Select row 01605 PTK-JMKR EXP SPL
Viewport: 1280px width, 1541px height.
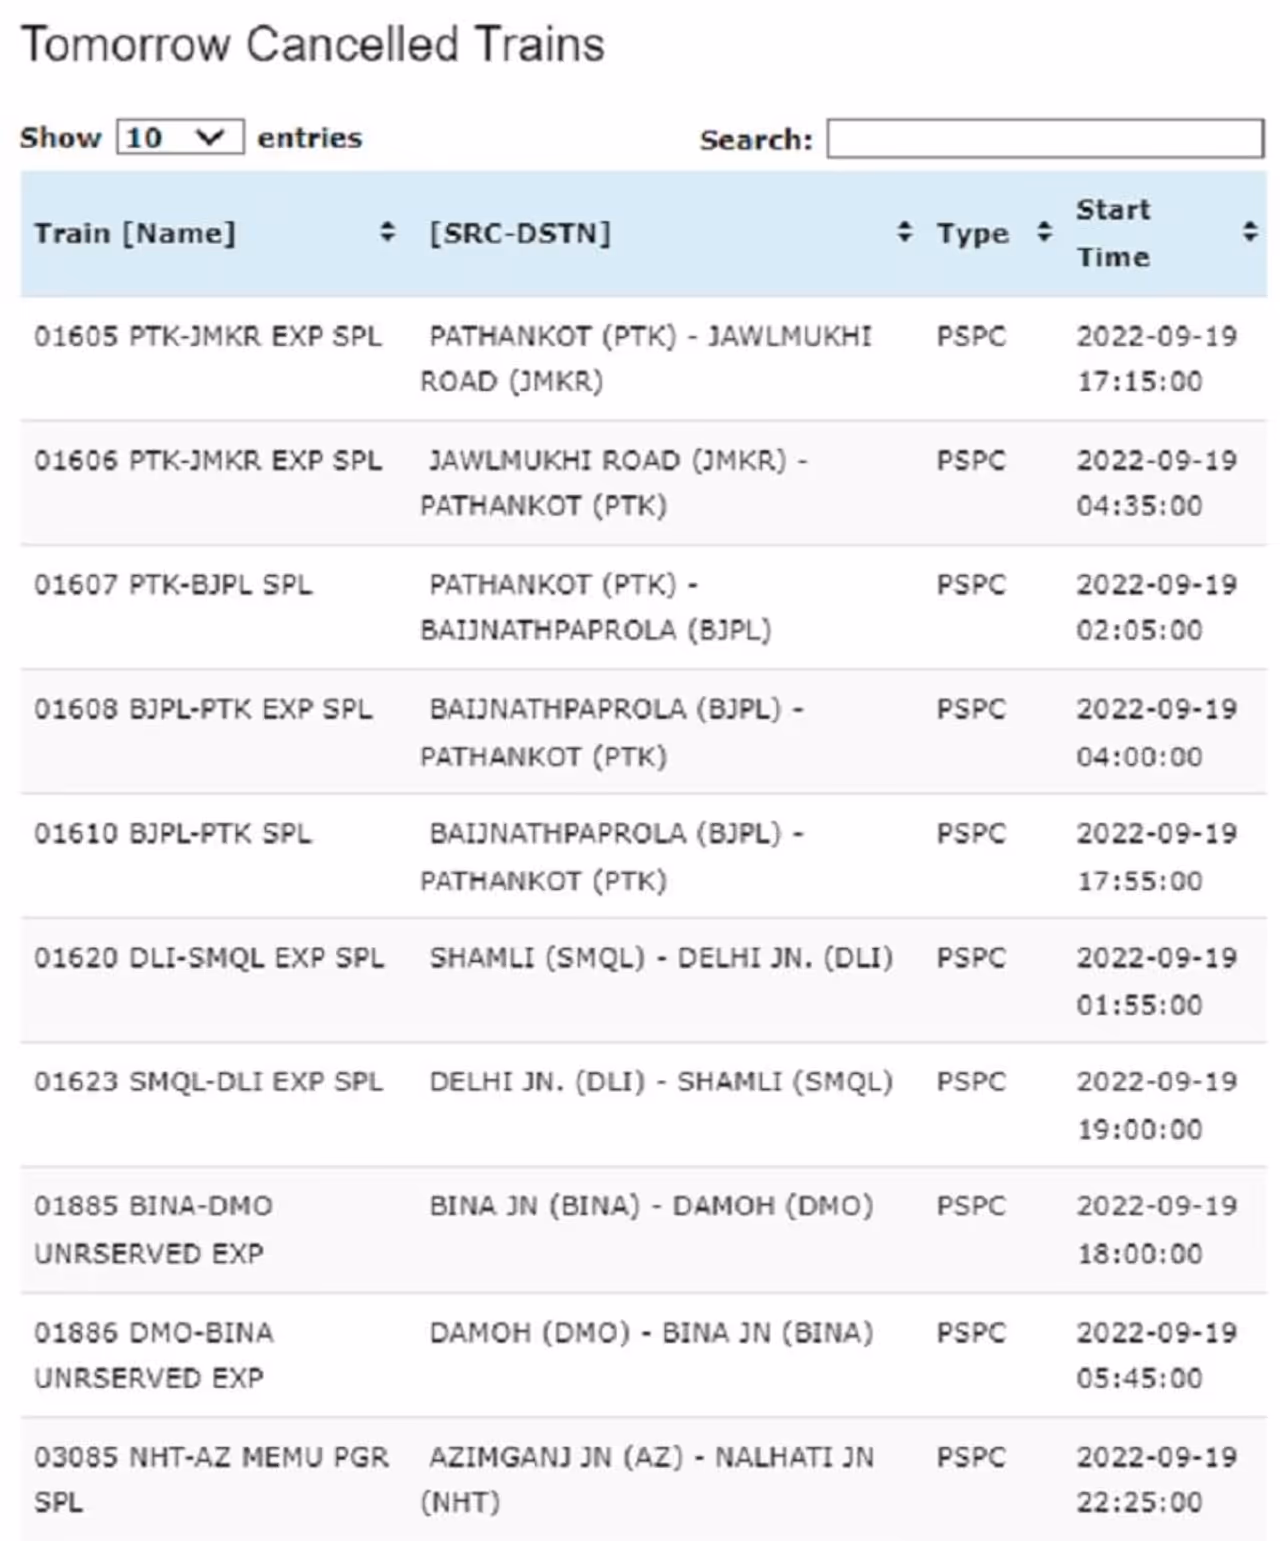point(208,336)
